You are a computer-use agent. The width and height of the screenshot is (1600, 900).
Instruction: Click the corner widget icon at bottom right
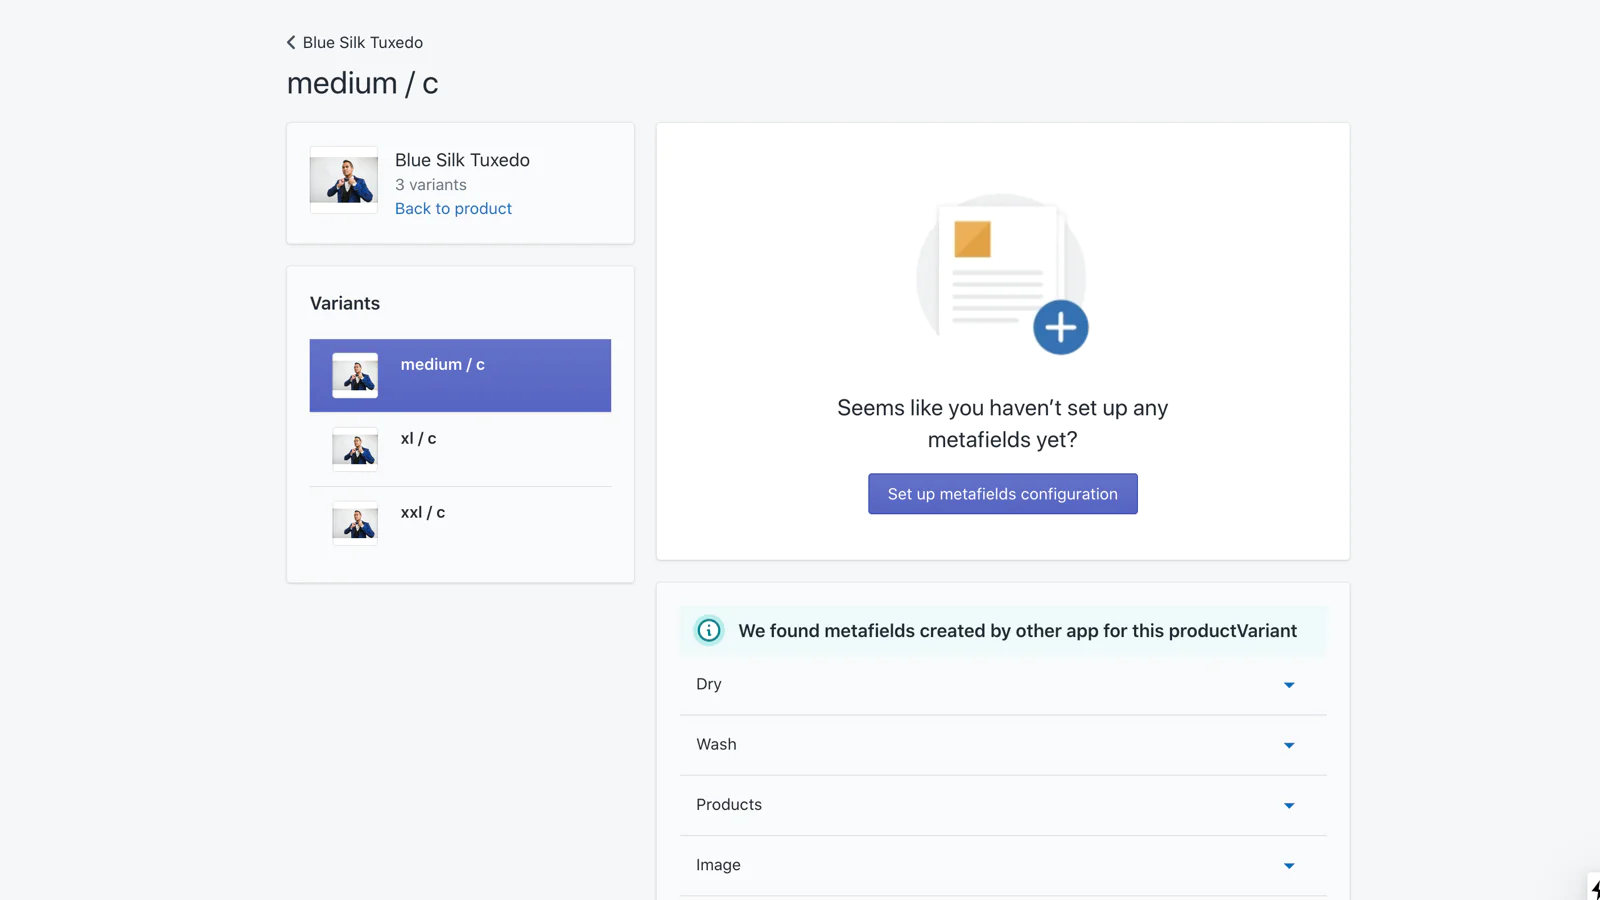click(x=1594, y=888)
